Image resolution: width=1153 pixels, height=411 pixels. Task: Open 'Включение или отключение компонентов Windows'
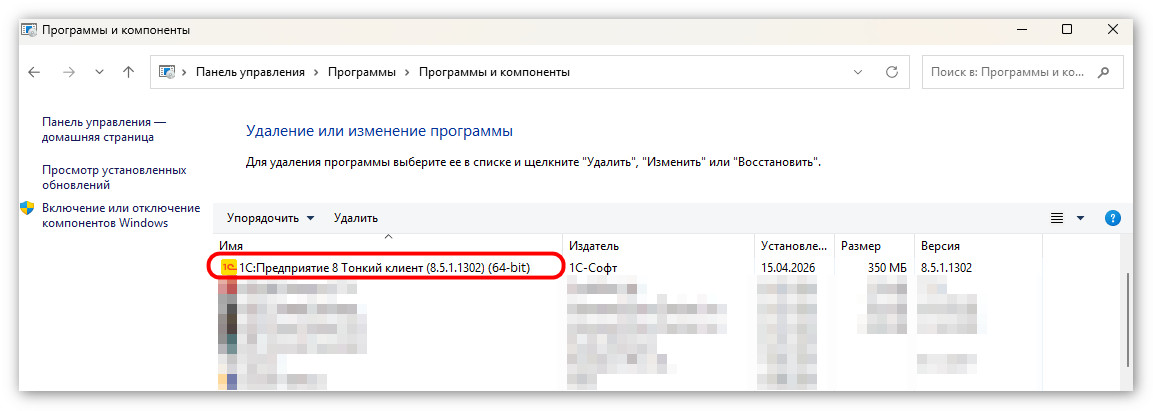tap(121, 215)
